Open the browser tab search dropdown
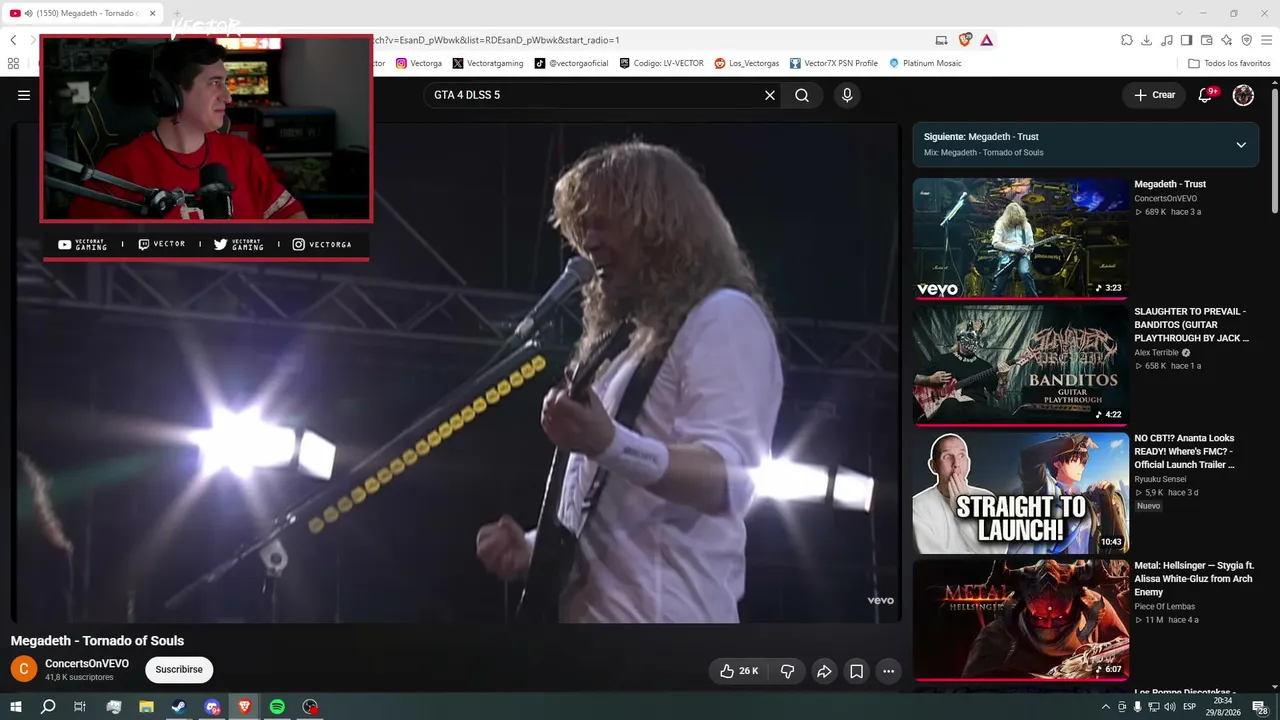This screenshot has width=1280, height=720. click(1180, 13)
